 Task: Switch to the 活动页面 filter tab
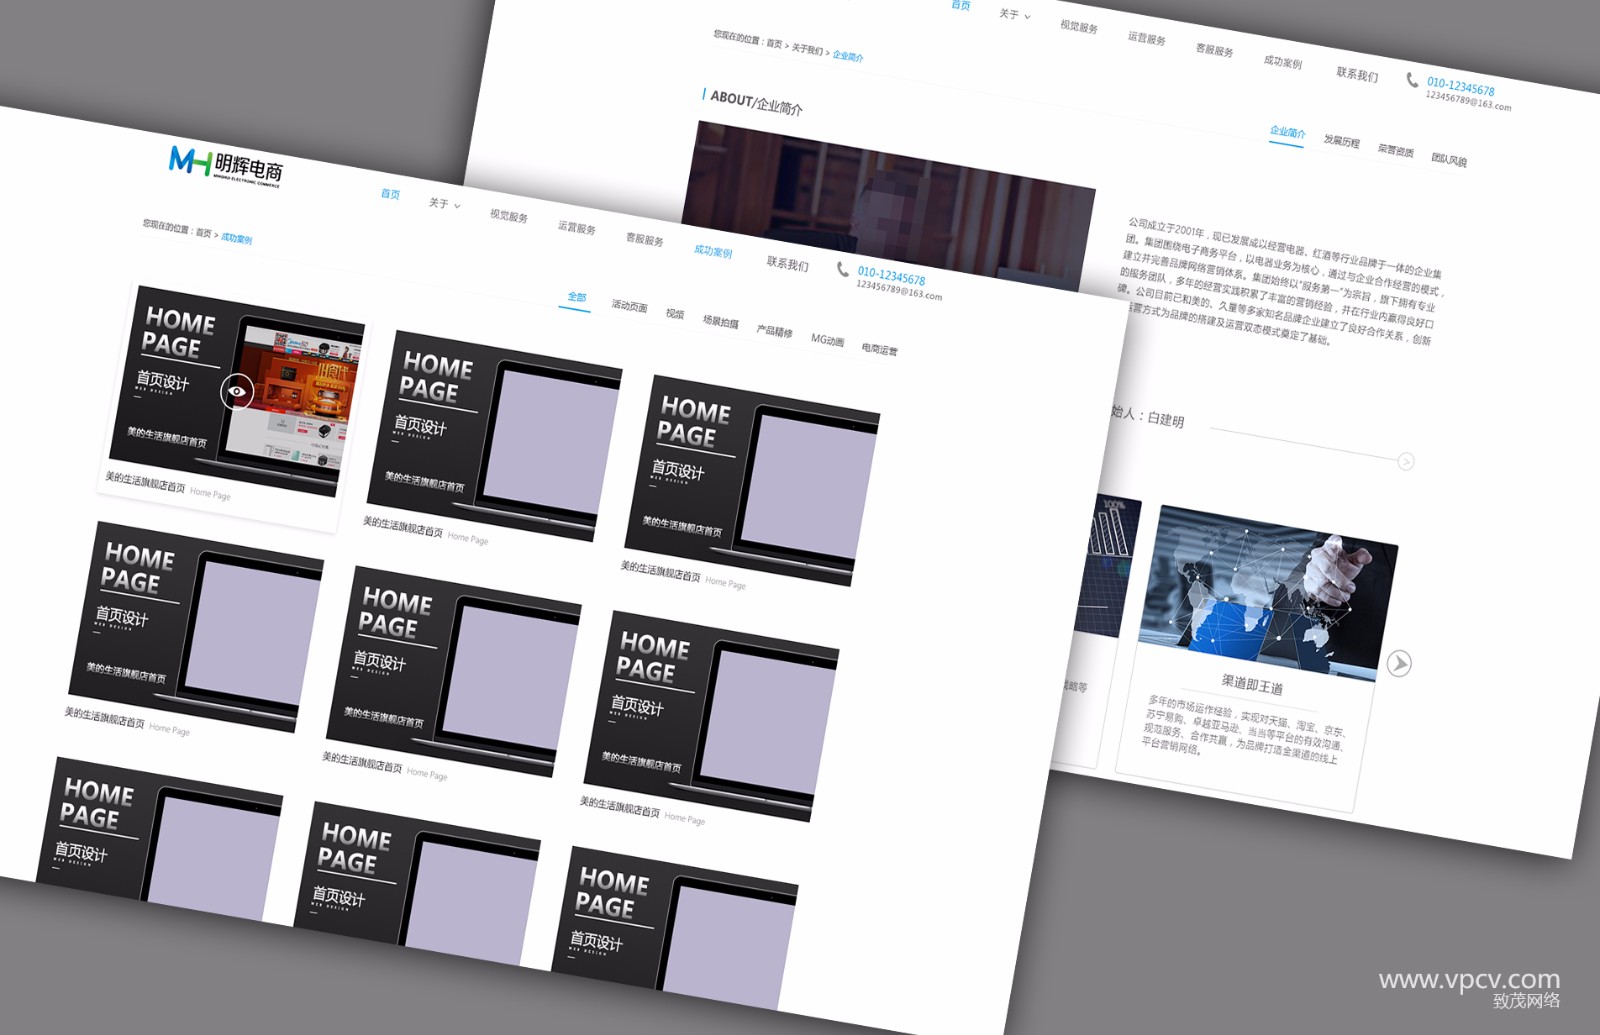click(629, 306)
